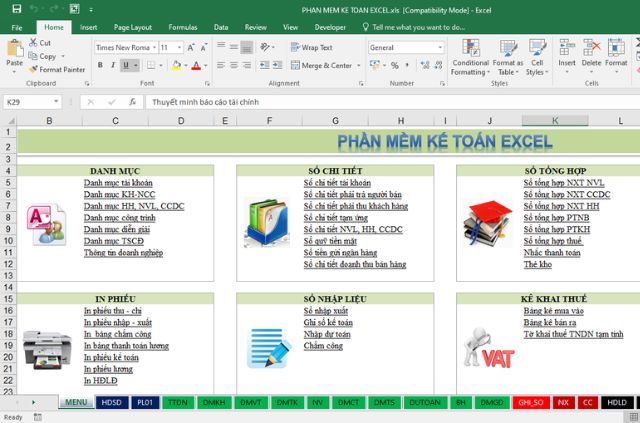Toggle Wrap Text

click(x=311, y=47)
